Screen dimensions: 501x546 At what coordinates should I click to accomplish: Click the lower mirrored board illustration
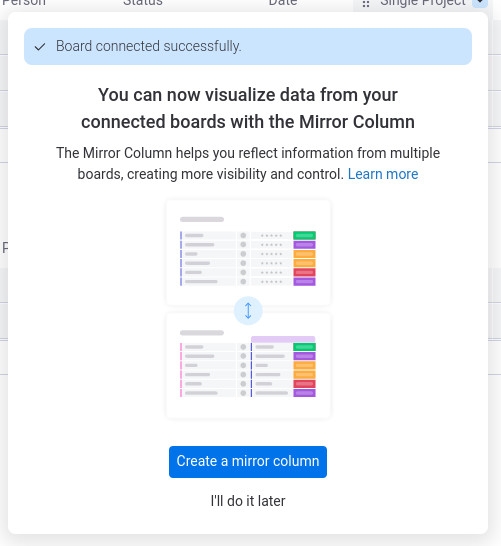point(248,366)
